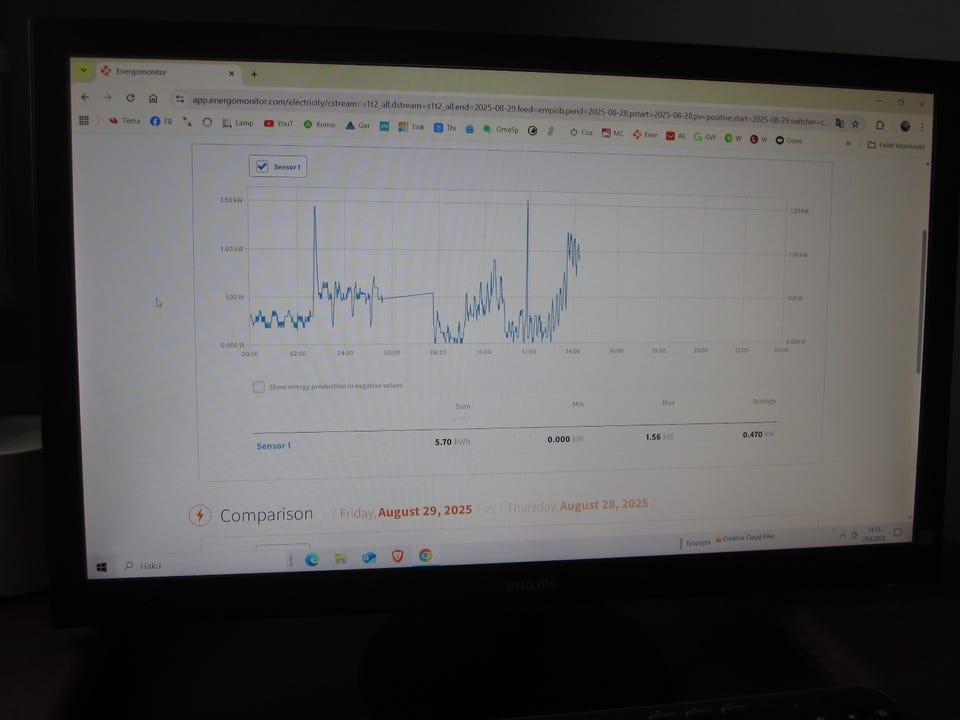Open the all bookmarks folder
960x720 pixels.
pyautogui.click(x=895, y=145)
